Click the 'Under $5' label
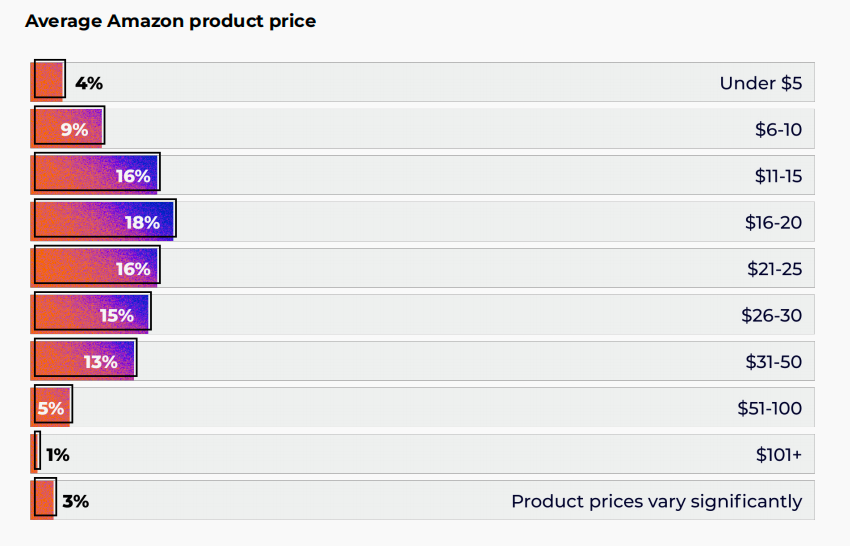The image size is (850, 546). pos(760,83)
